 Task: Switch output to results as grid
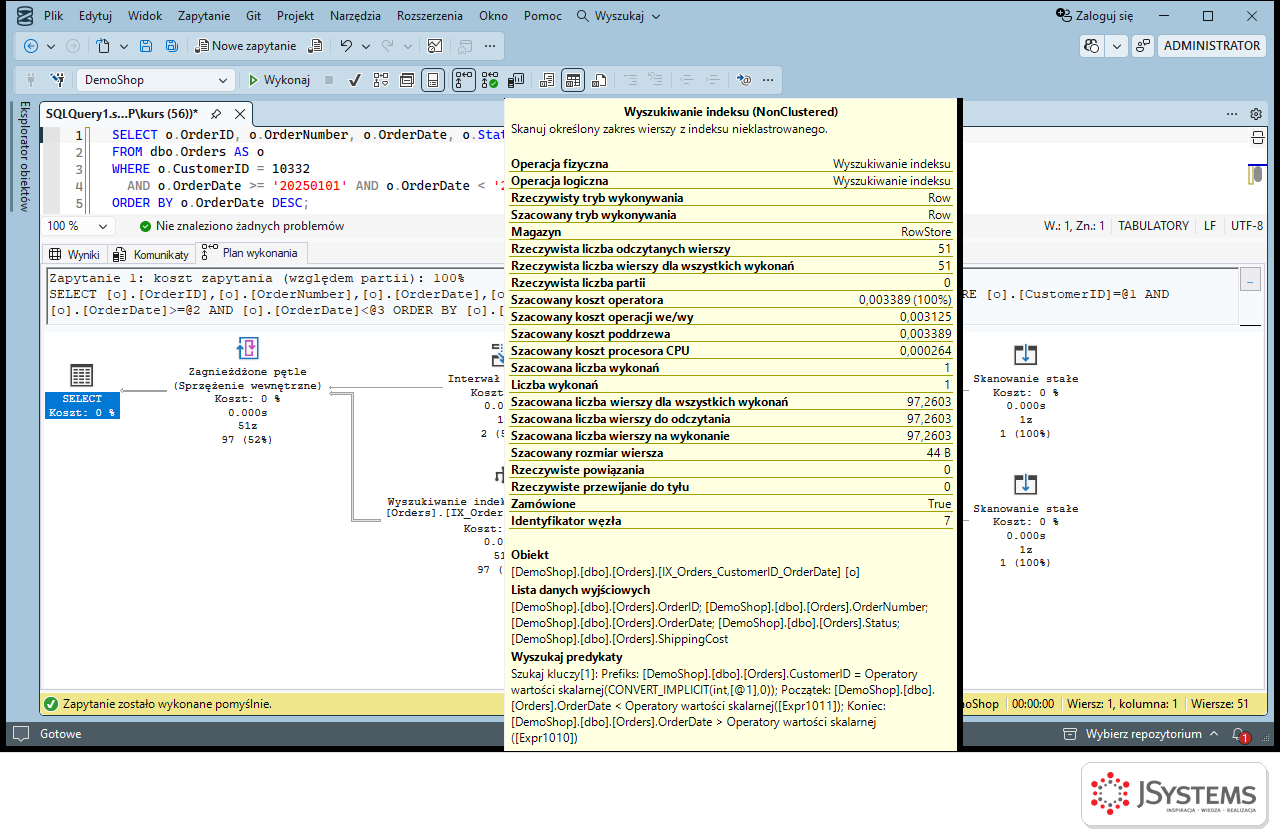coord(573,80)
